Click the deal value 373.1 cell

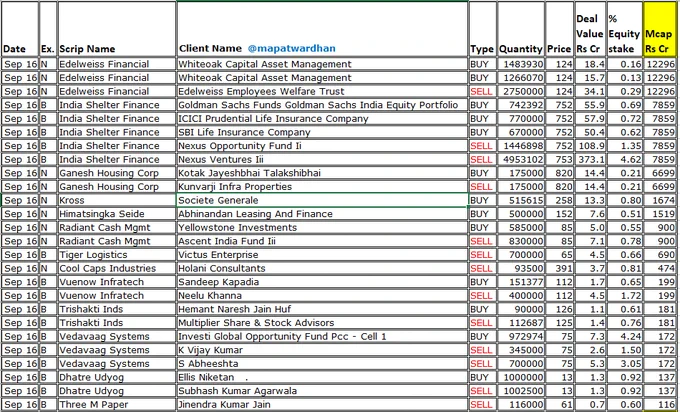coord(590,160)
